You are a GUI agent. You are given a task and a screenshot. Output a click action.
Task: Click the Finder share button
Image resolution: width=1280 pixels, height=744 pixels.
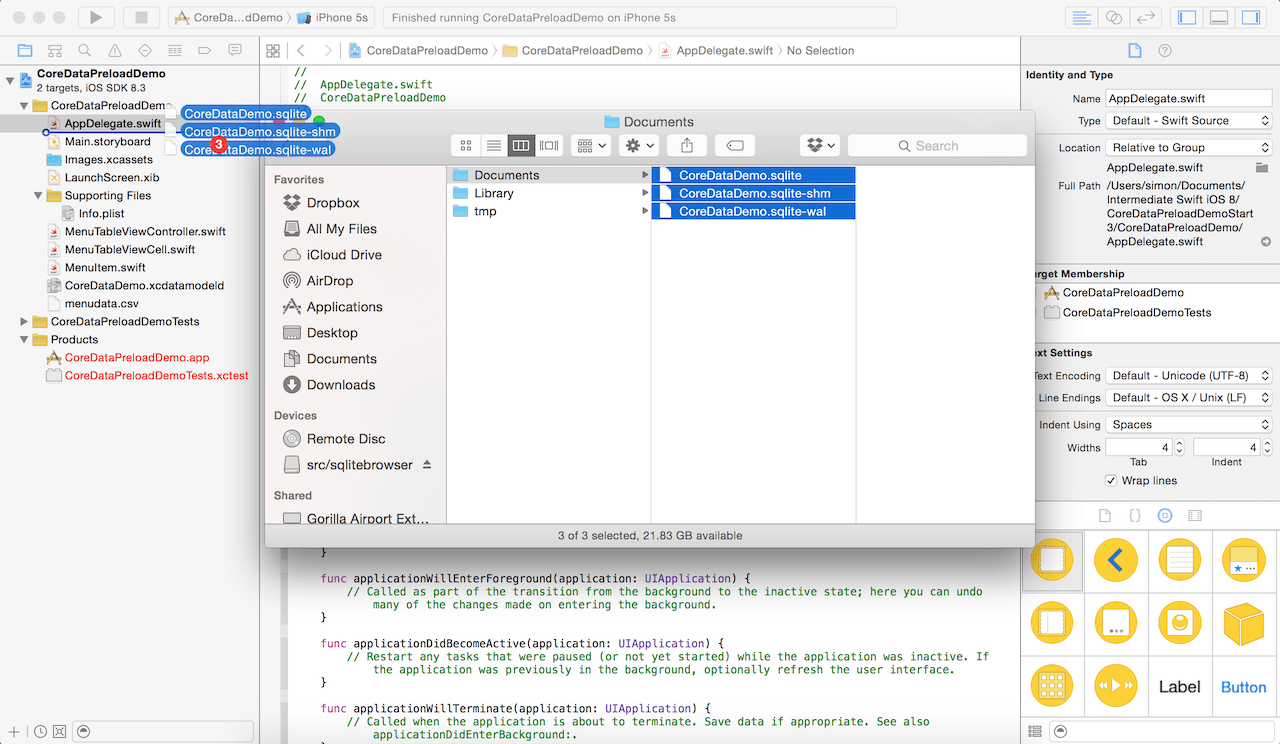tap(687, 145)
